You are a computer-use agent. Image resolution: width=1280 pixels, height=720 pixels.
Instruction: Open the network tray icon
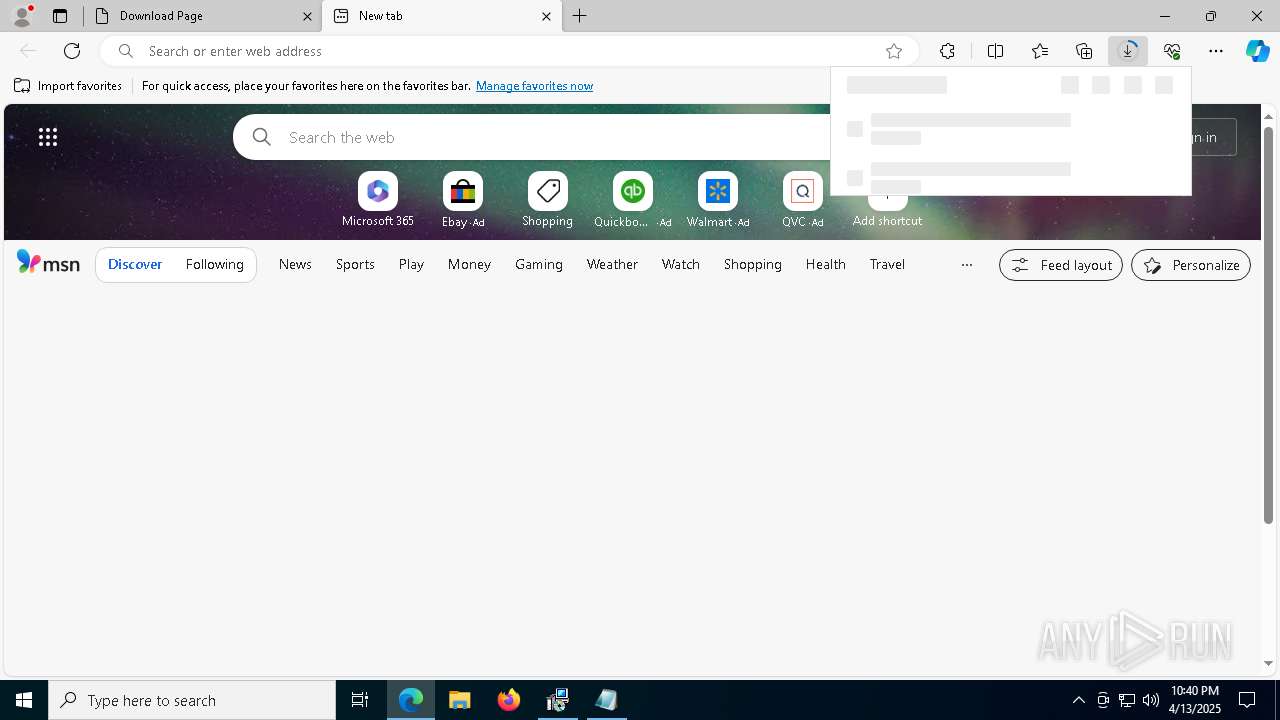click(1127, 700)
